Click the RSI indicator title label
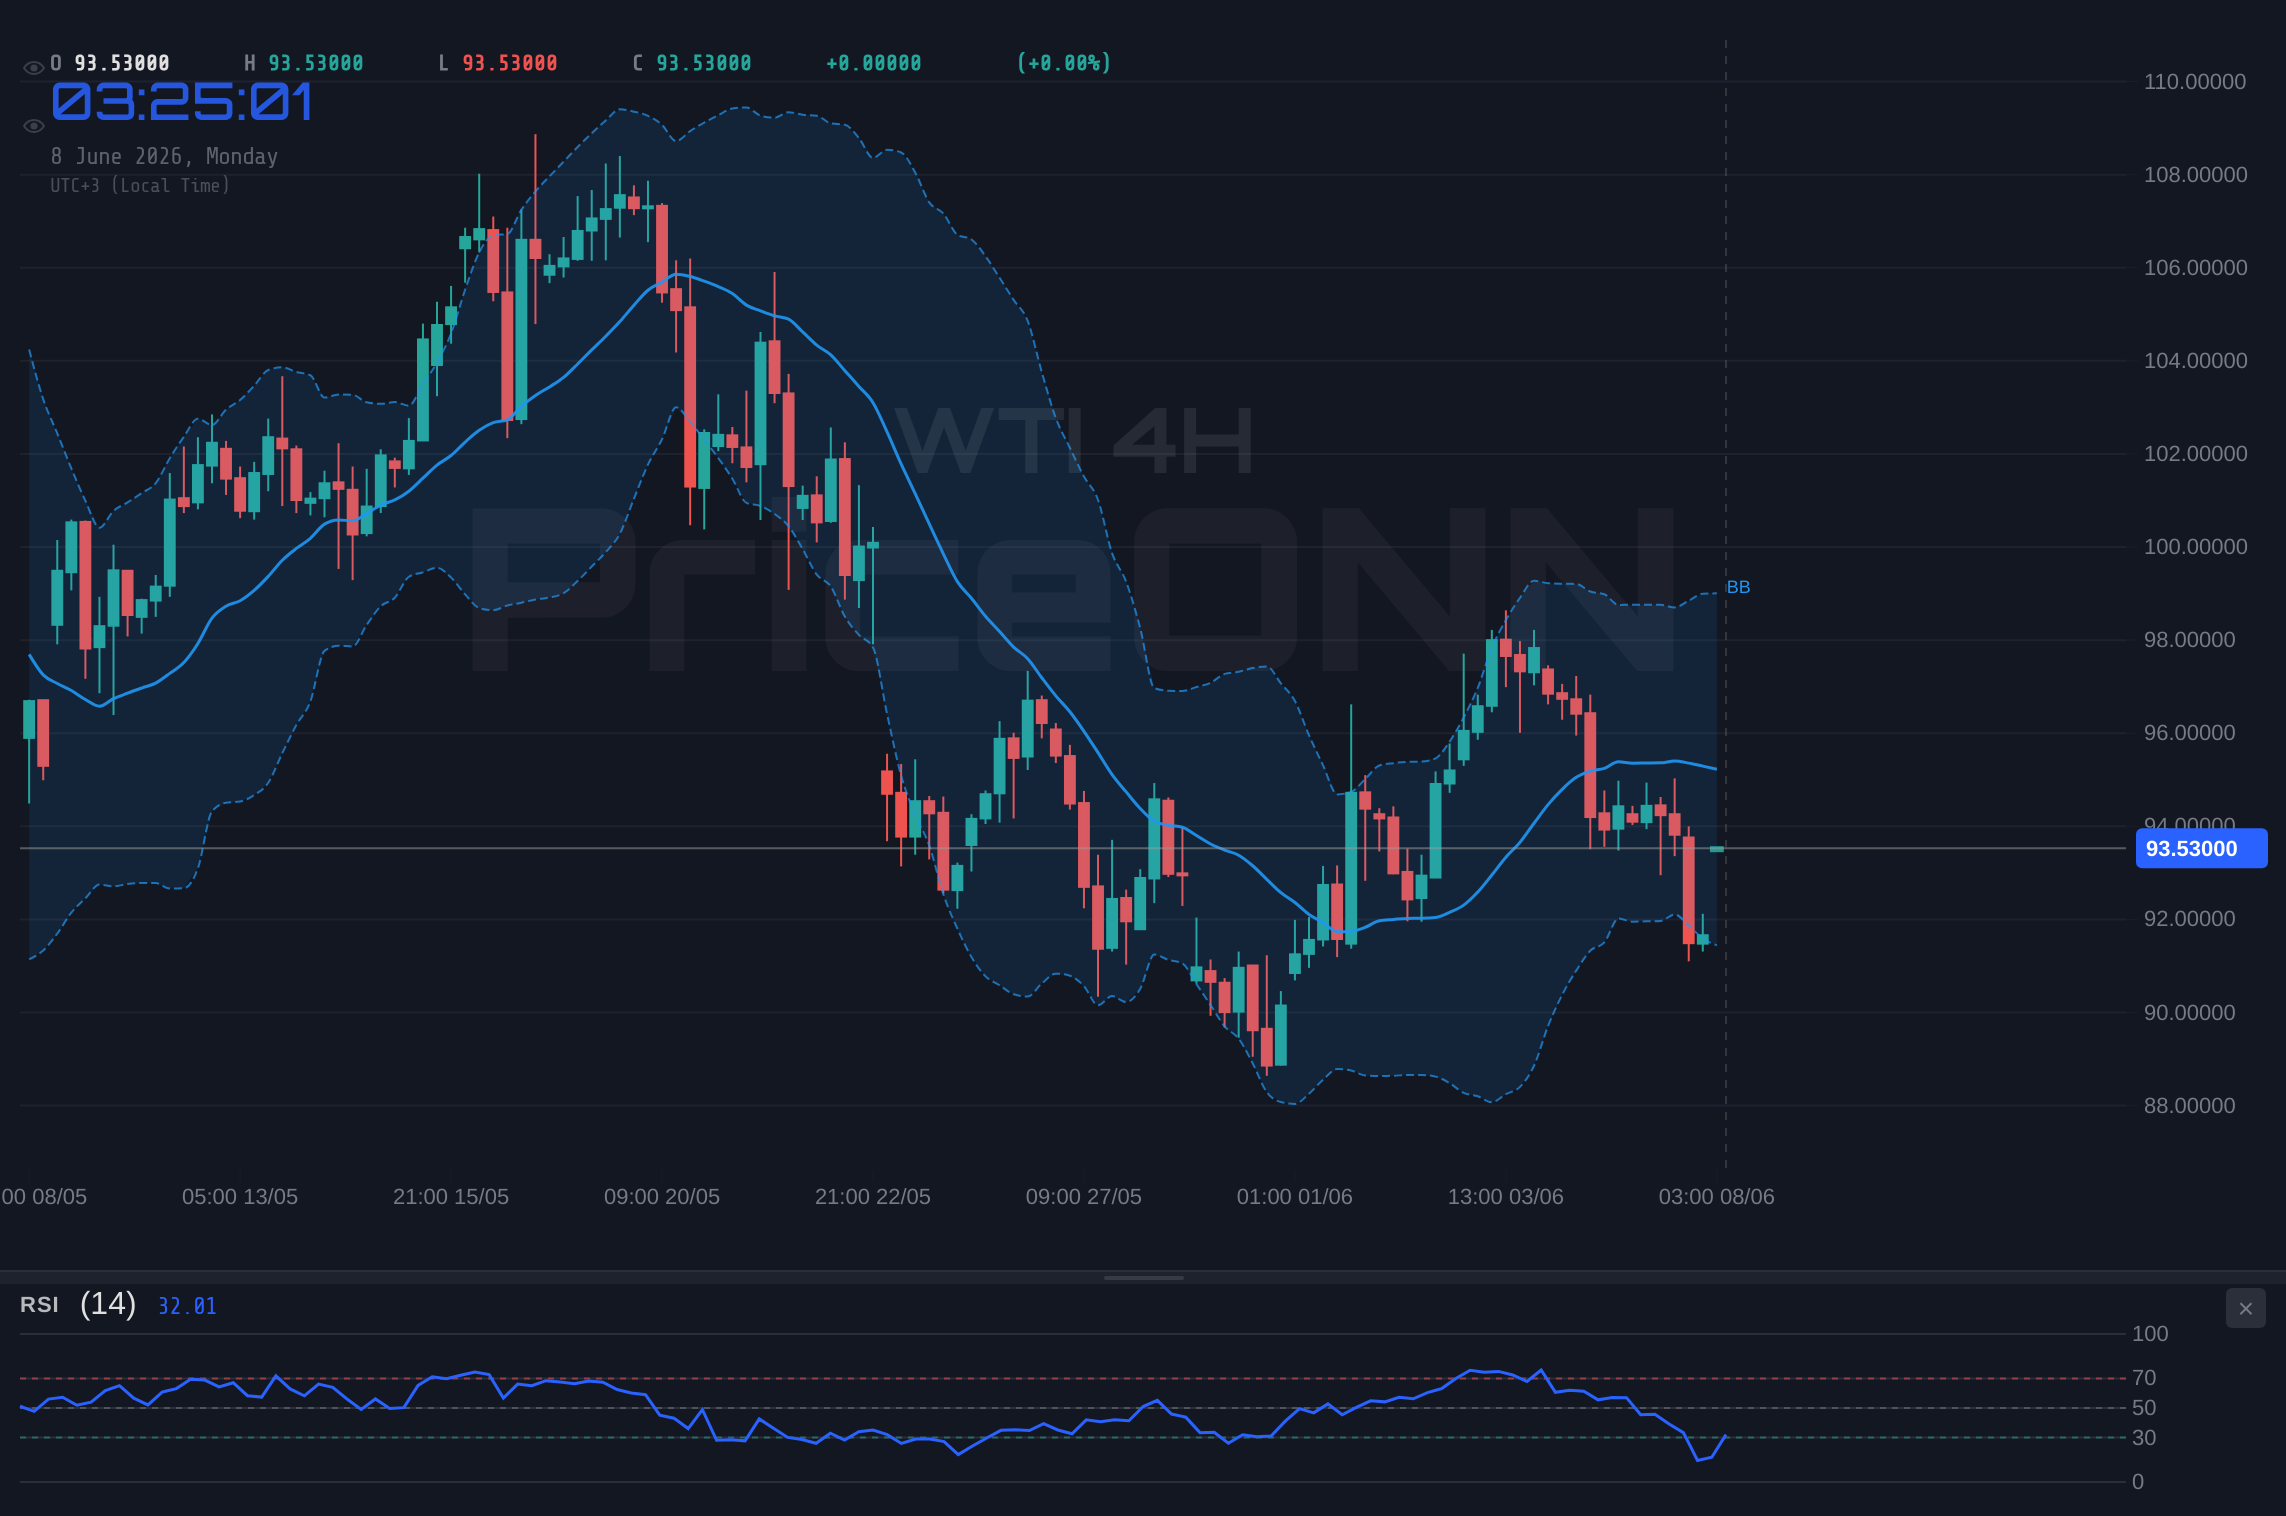This screenshot has height=1516, width=2286. (x=39, y=1305)
